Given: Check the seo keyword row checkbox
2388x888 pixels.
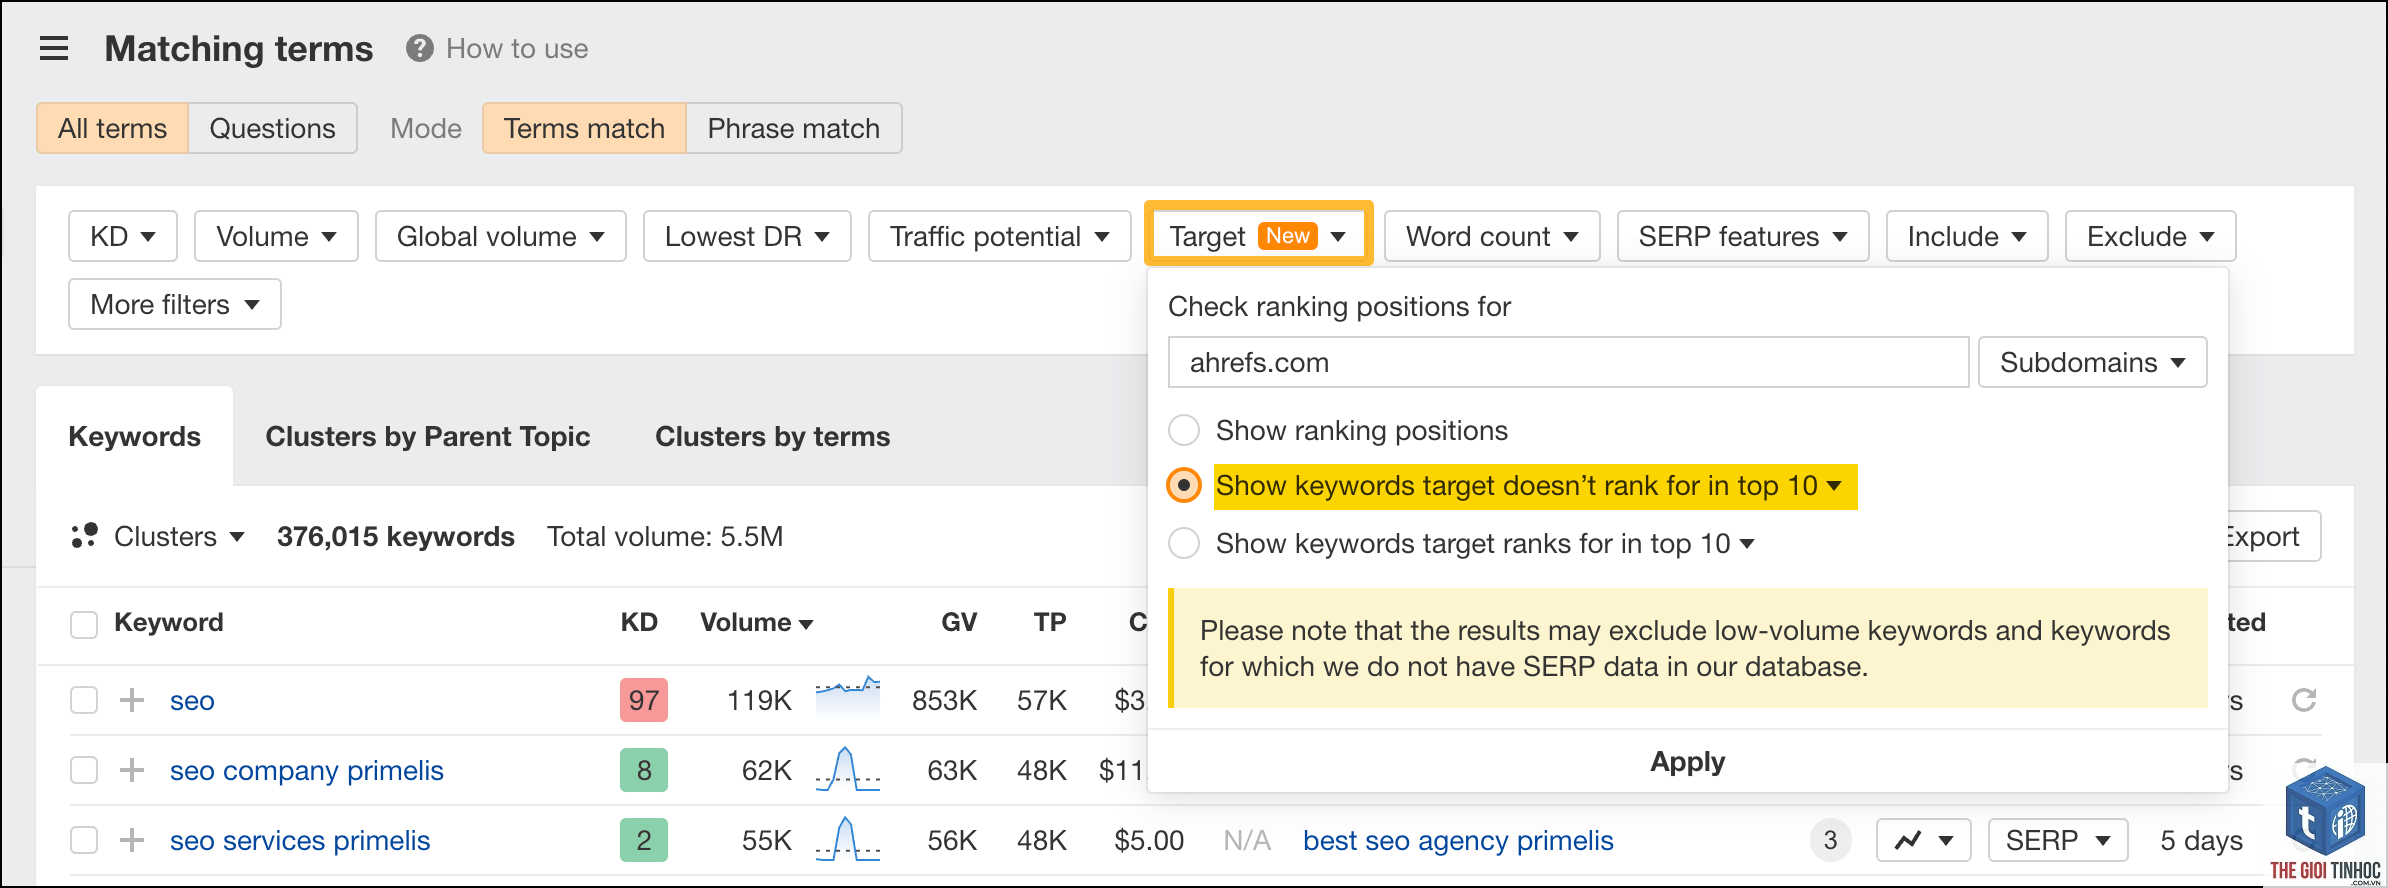Looking at the screenshot, I should [x=84, y=700].
